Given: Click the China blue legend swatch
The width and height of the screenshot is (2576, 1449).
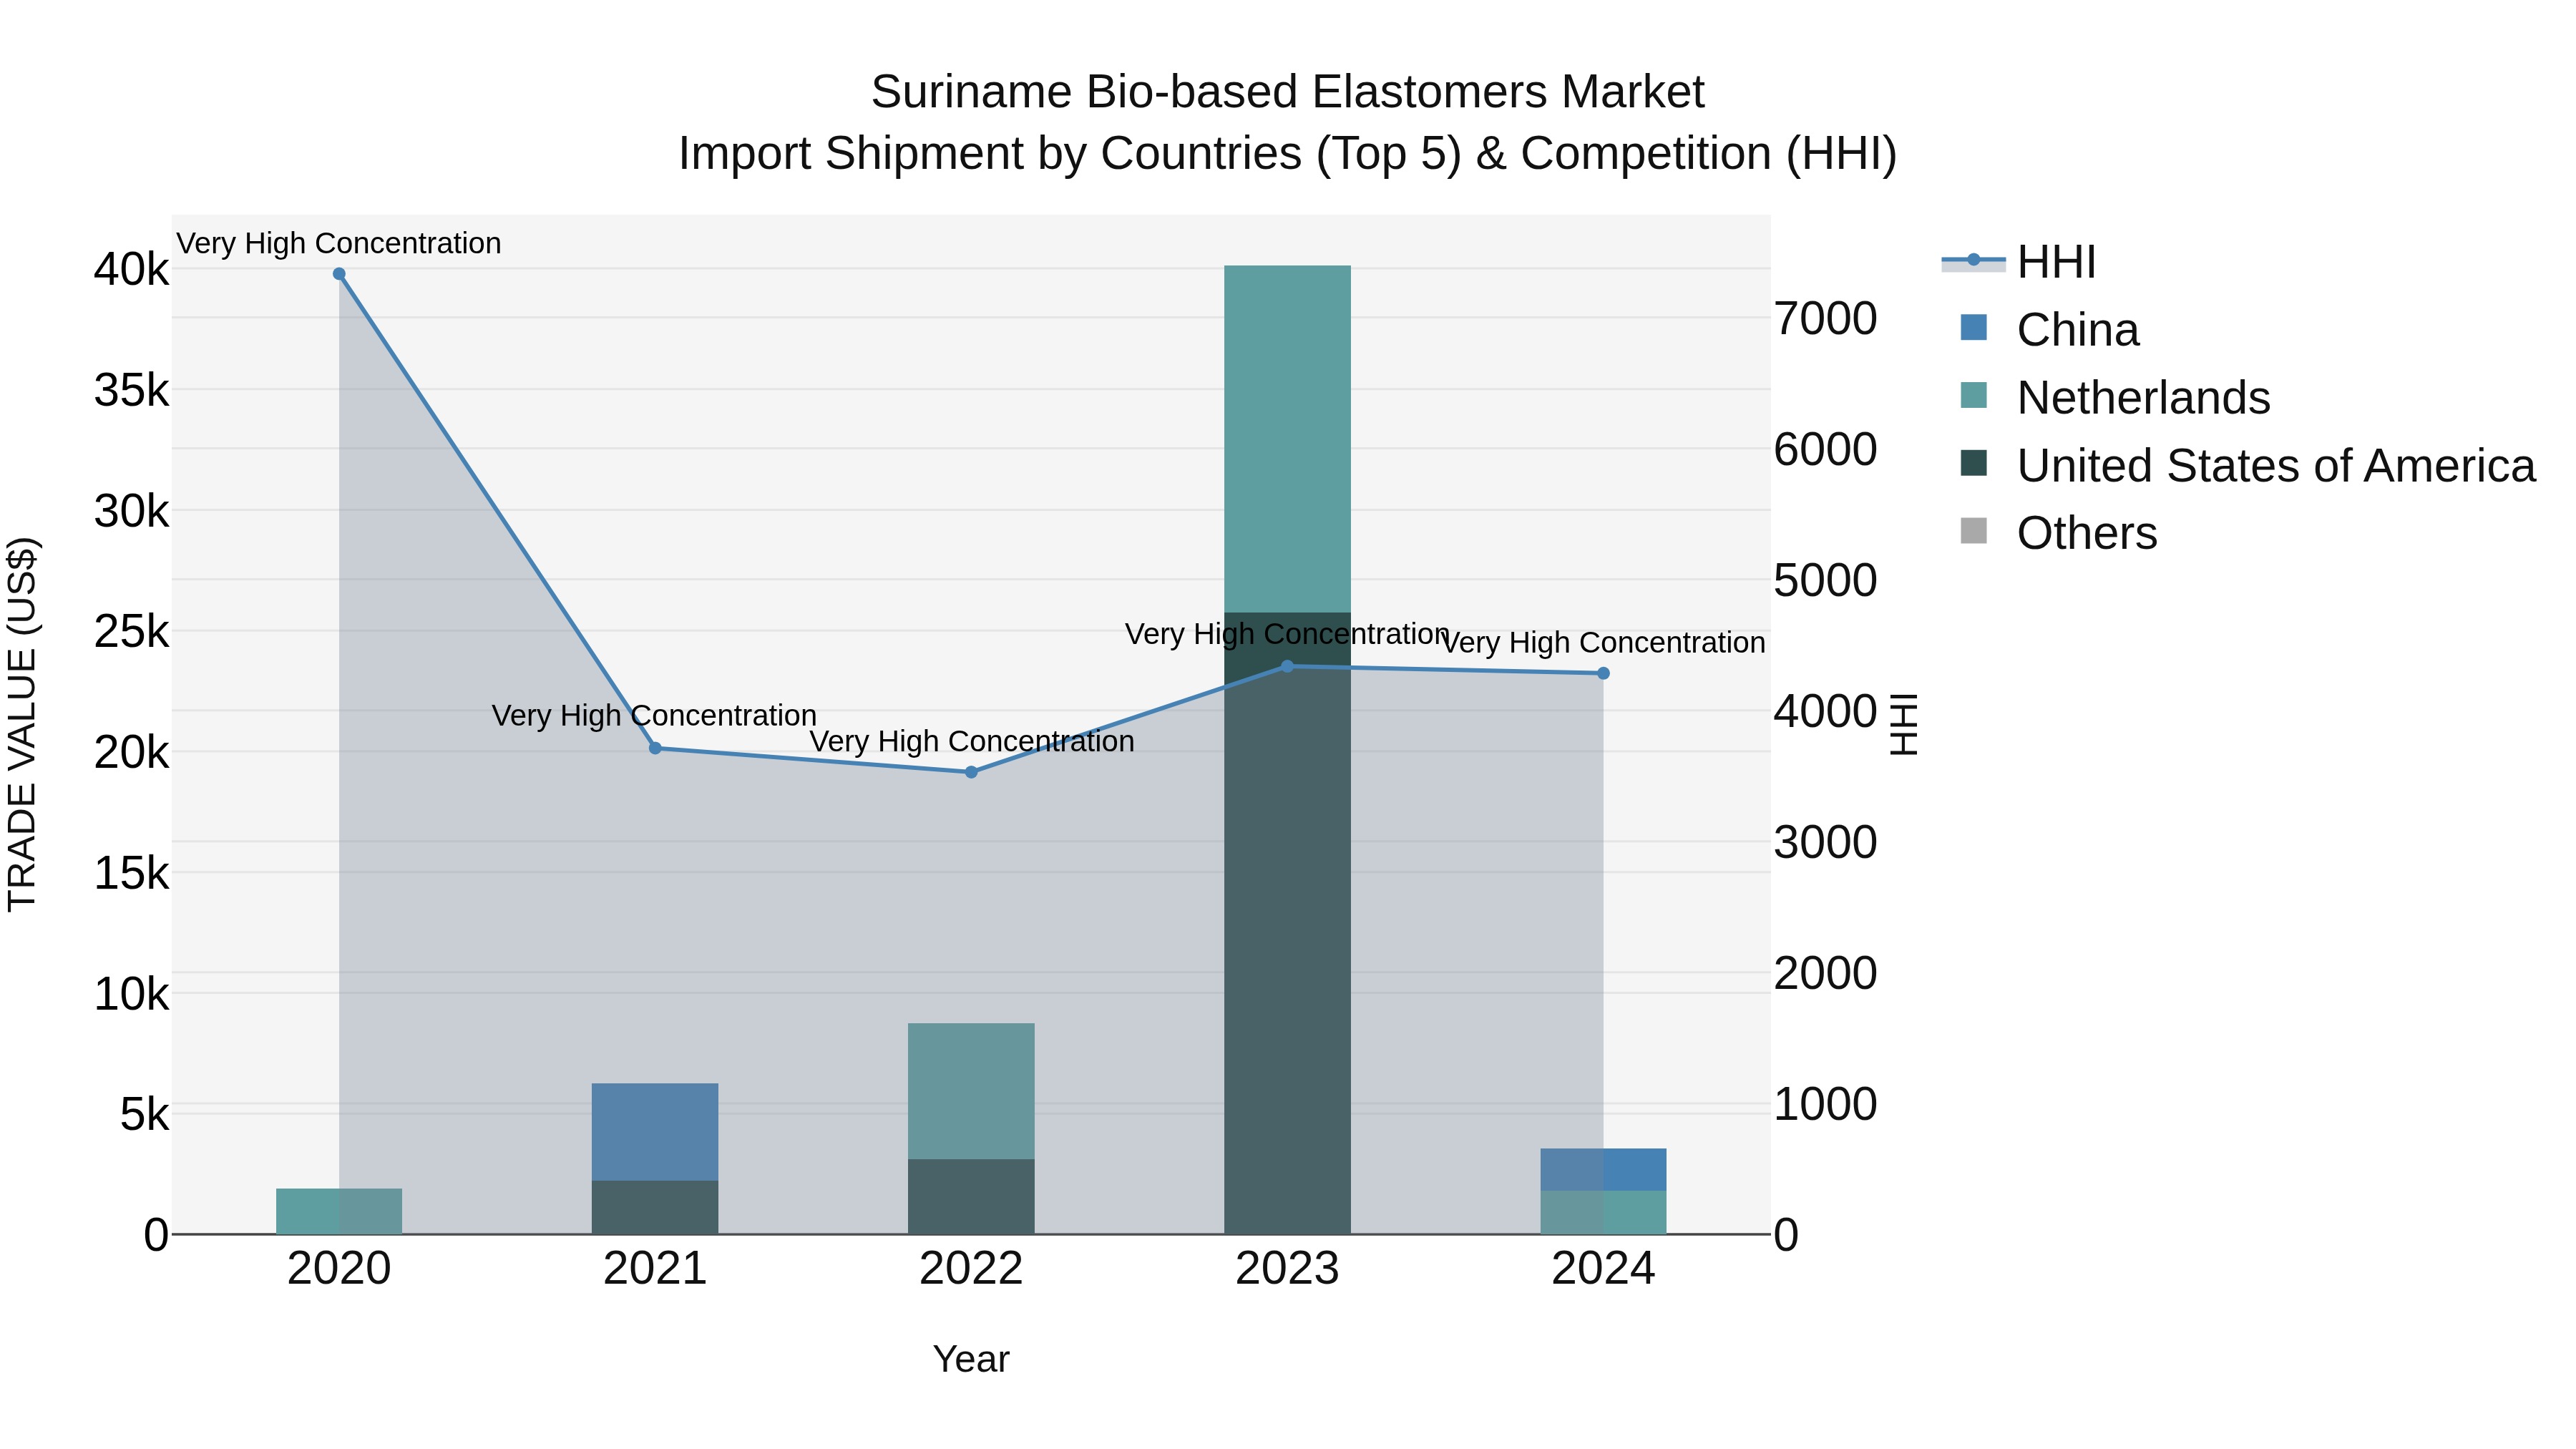Looking at the screenshot, I should tap(1974, 327).
